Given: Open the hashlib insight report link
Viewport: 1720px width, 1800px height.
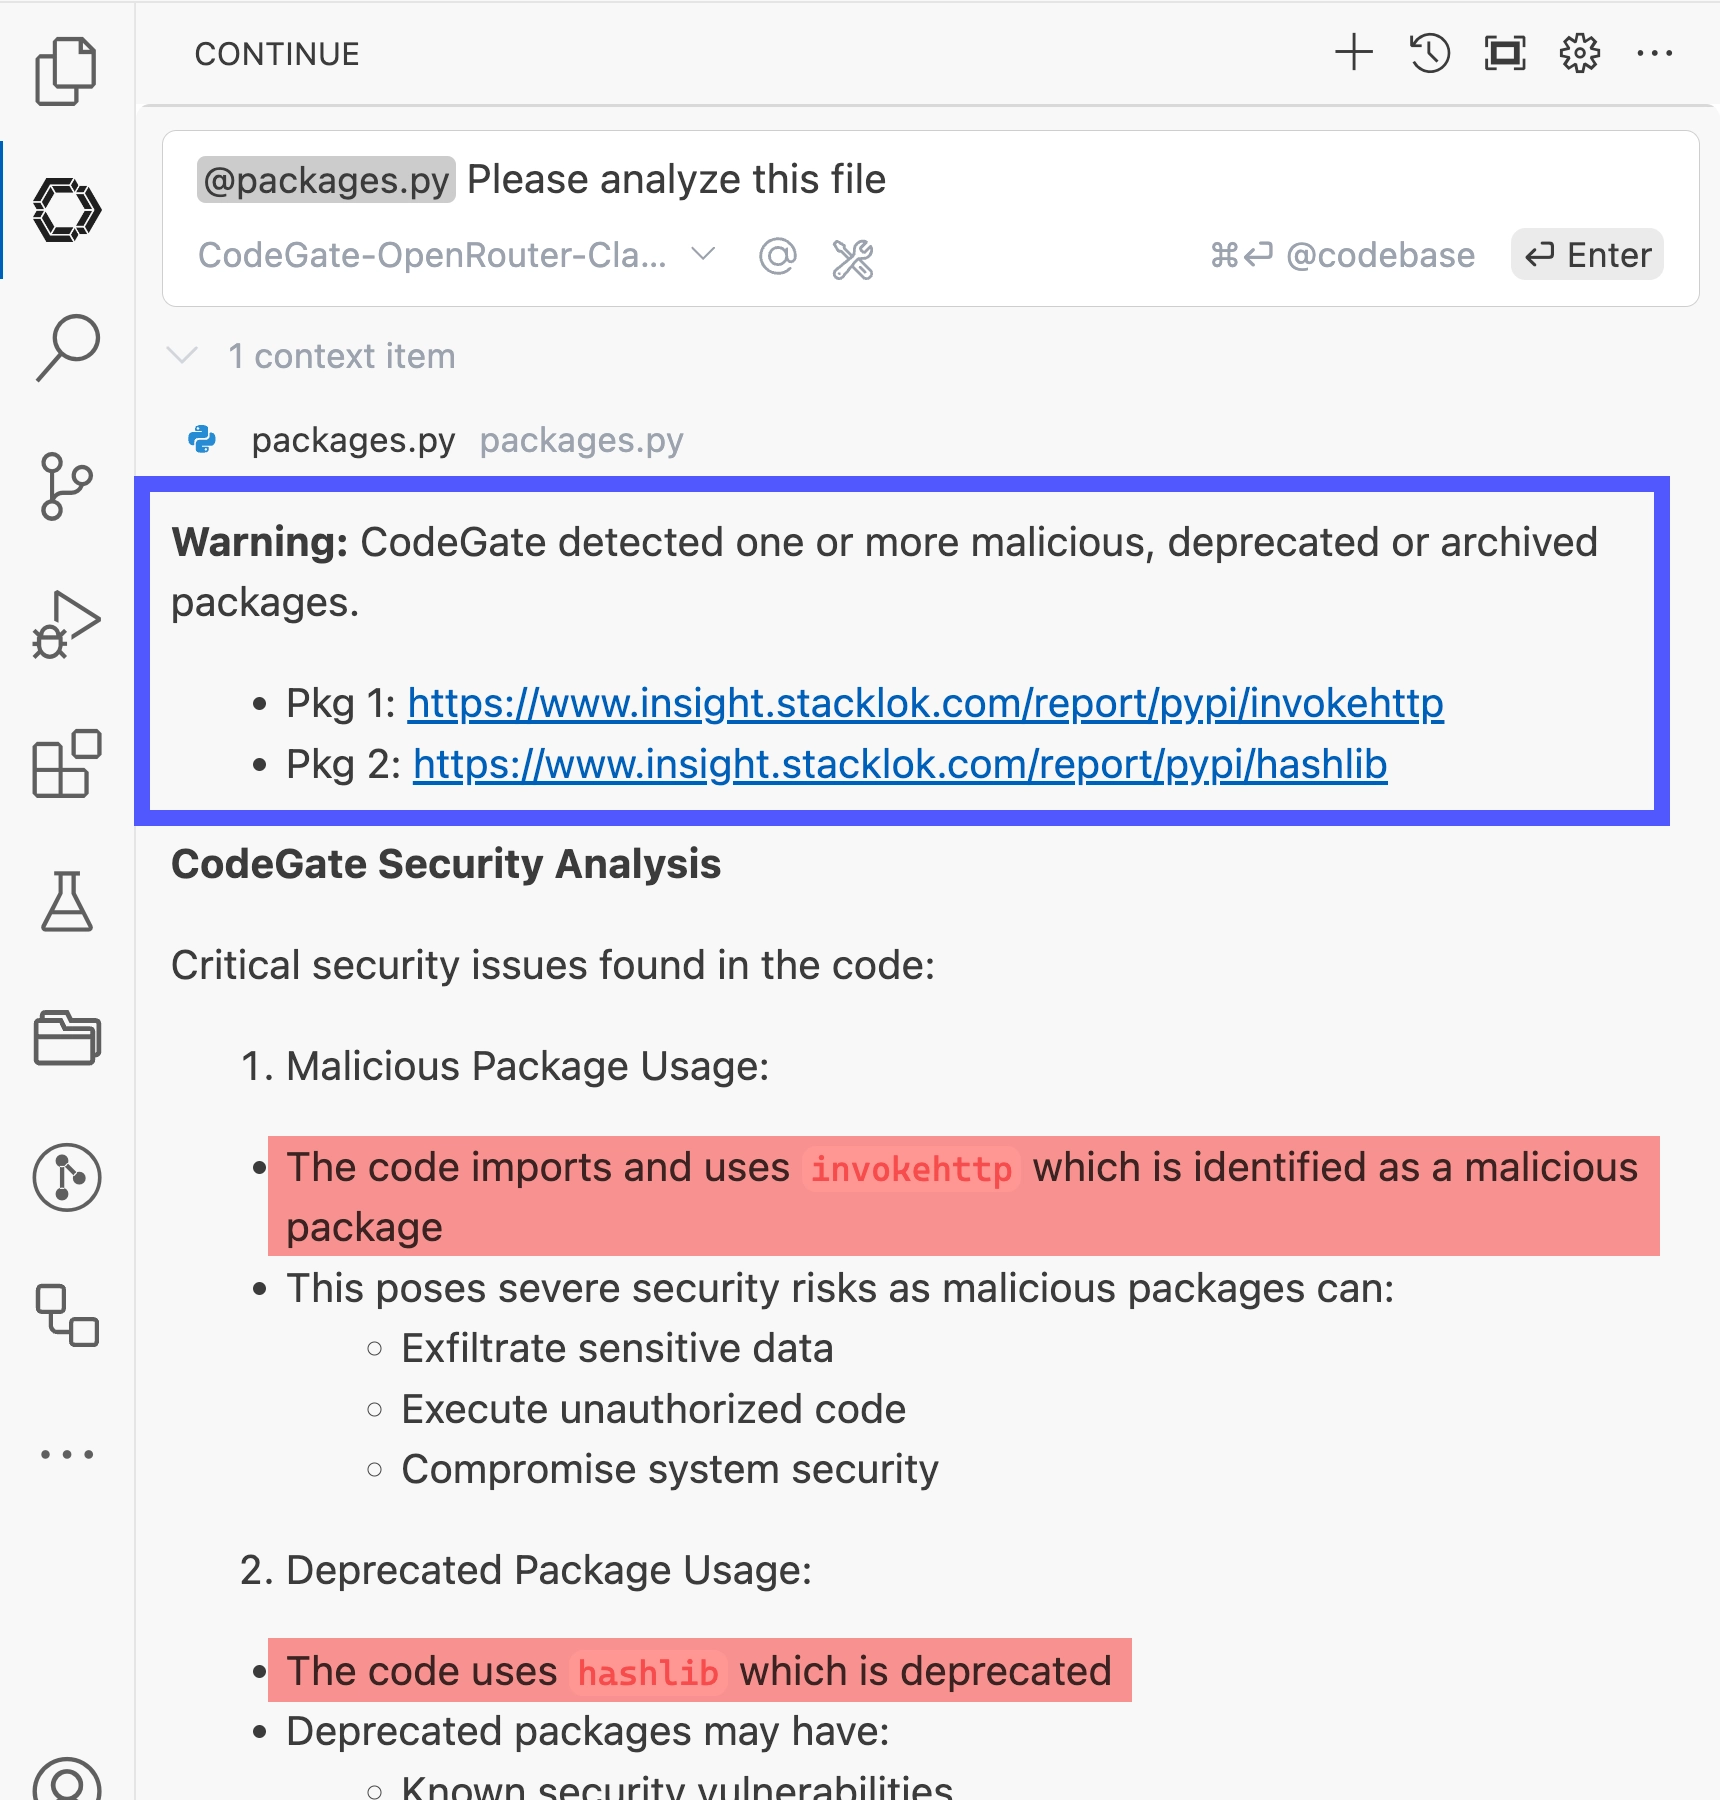Looking at the screenshot, I should pyautogui.click(x=900, y=764).
